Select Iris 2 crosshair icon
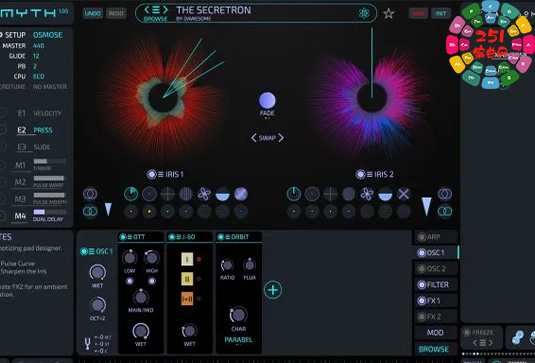Screen dimensions: 535x363 click(x=330, y=194)
